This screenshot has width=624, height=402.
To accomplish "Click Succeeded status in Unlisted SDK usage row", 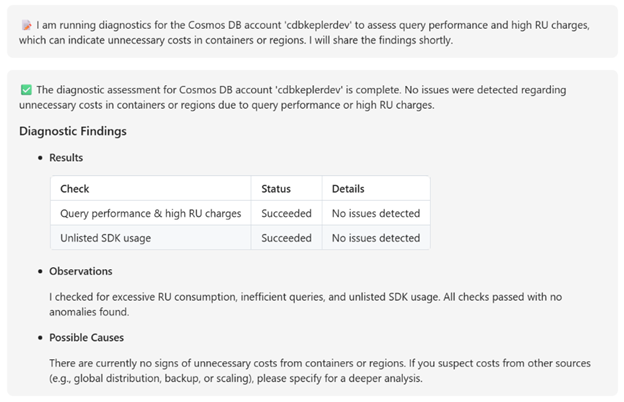I will pyautogui.click(x=286, y=238).
